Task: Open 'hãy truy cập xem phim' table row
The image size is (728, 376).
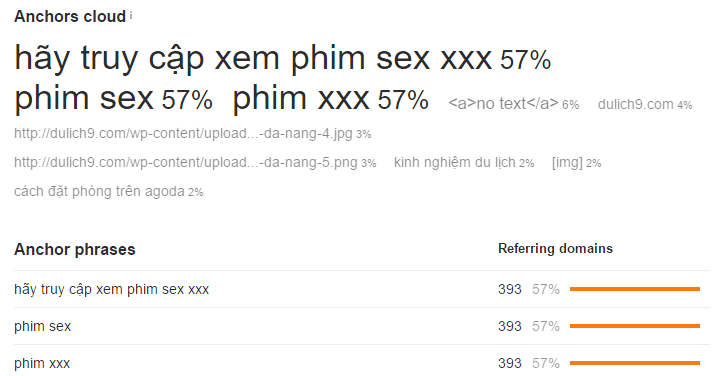Action: (111, 289)
